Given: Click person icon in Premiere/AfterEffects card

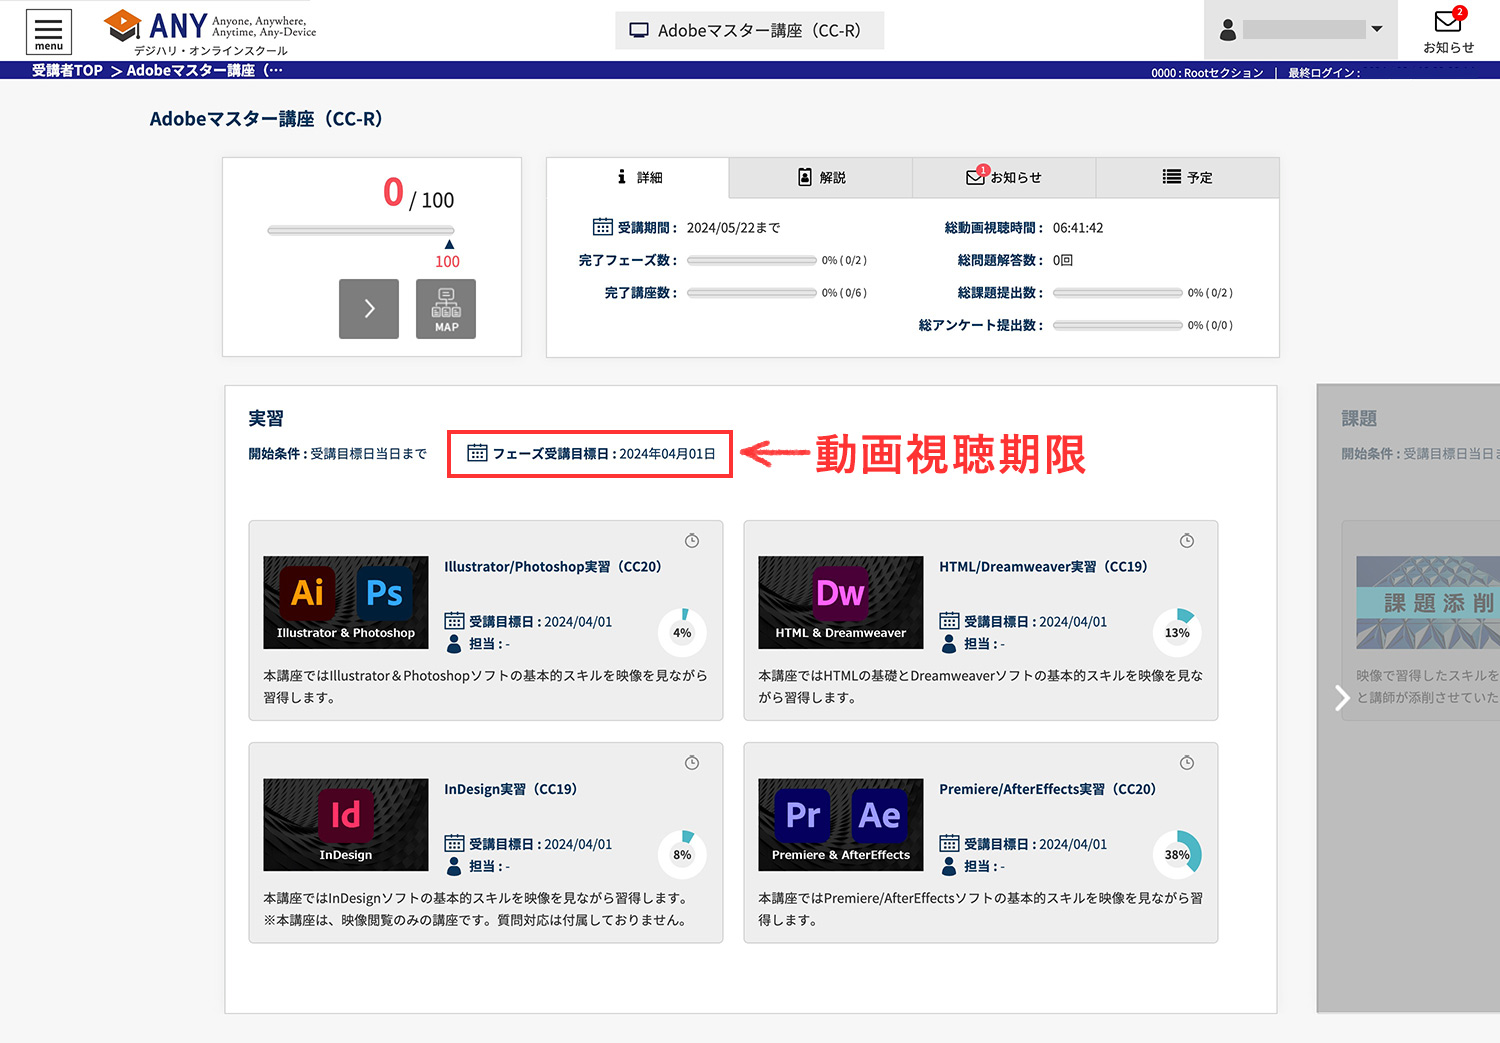Looking at the screenshot, I should coord(949,866).
